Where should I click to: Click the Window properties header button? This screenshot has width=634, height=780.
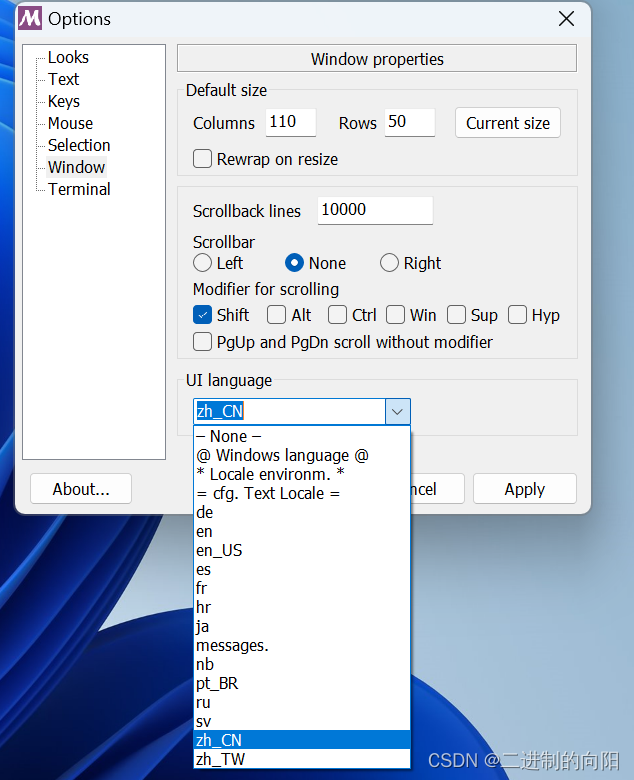pyautogui.click(x=377, y=59)
